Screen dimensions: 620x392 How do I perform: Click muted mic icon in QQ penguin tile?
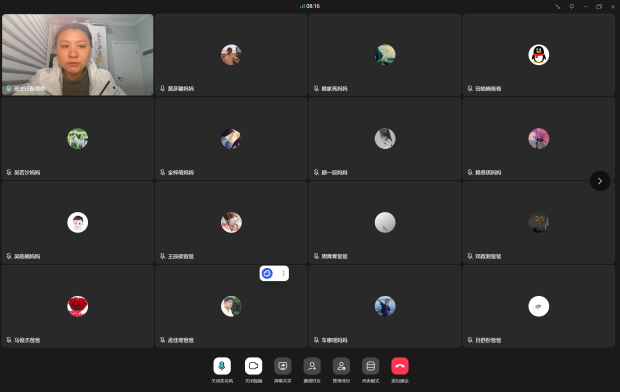(470, 88)
